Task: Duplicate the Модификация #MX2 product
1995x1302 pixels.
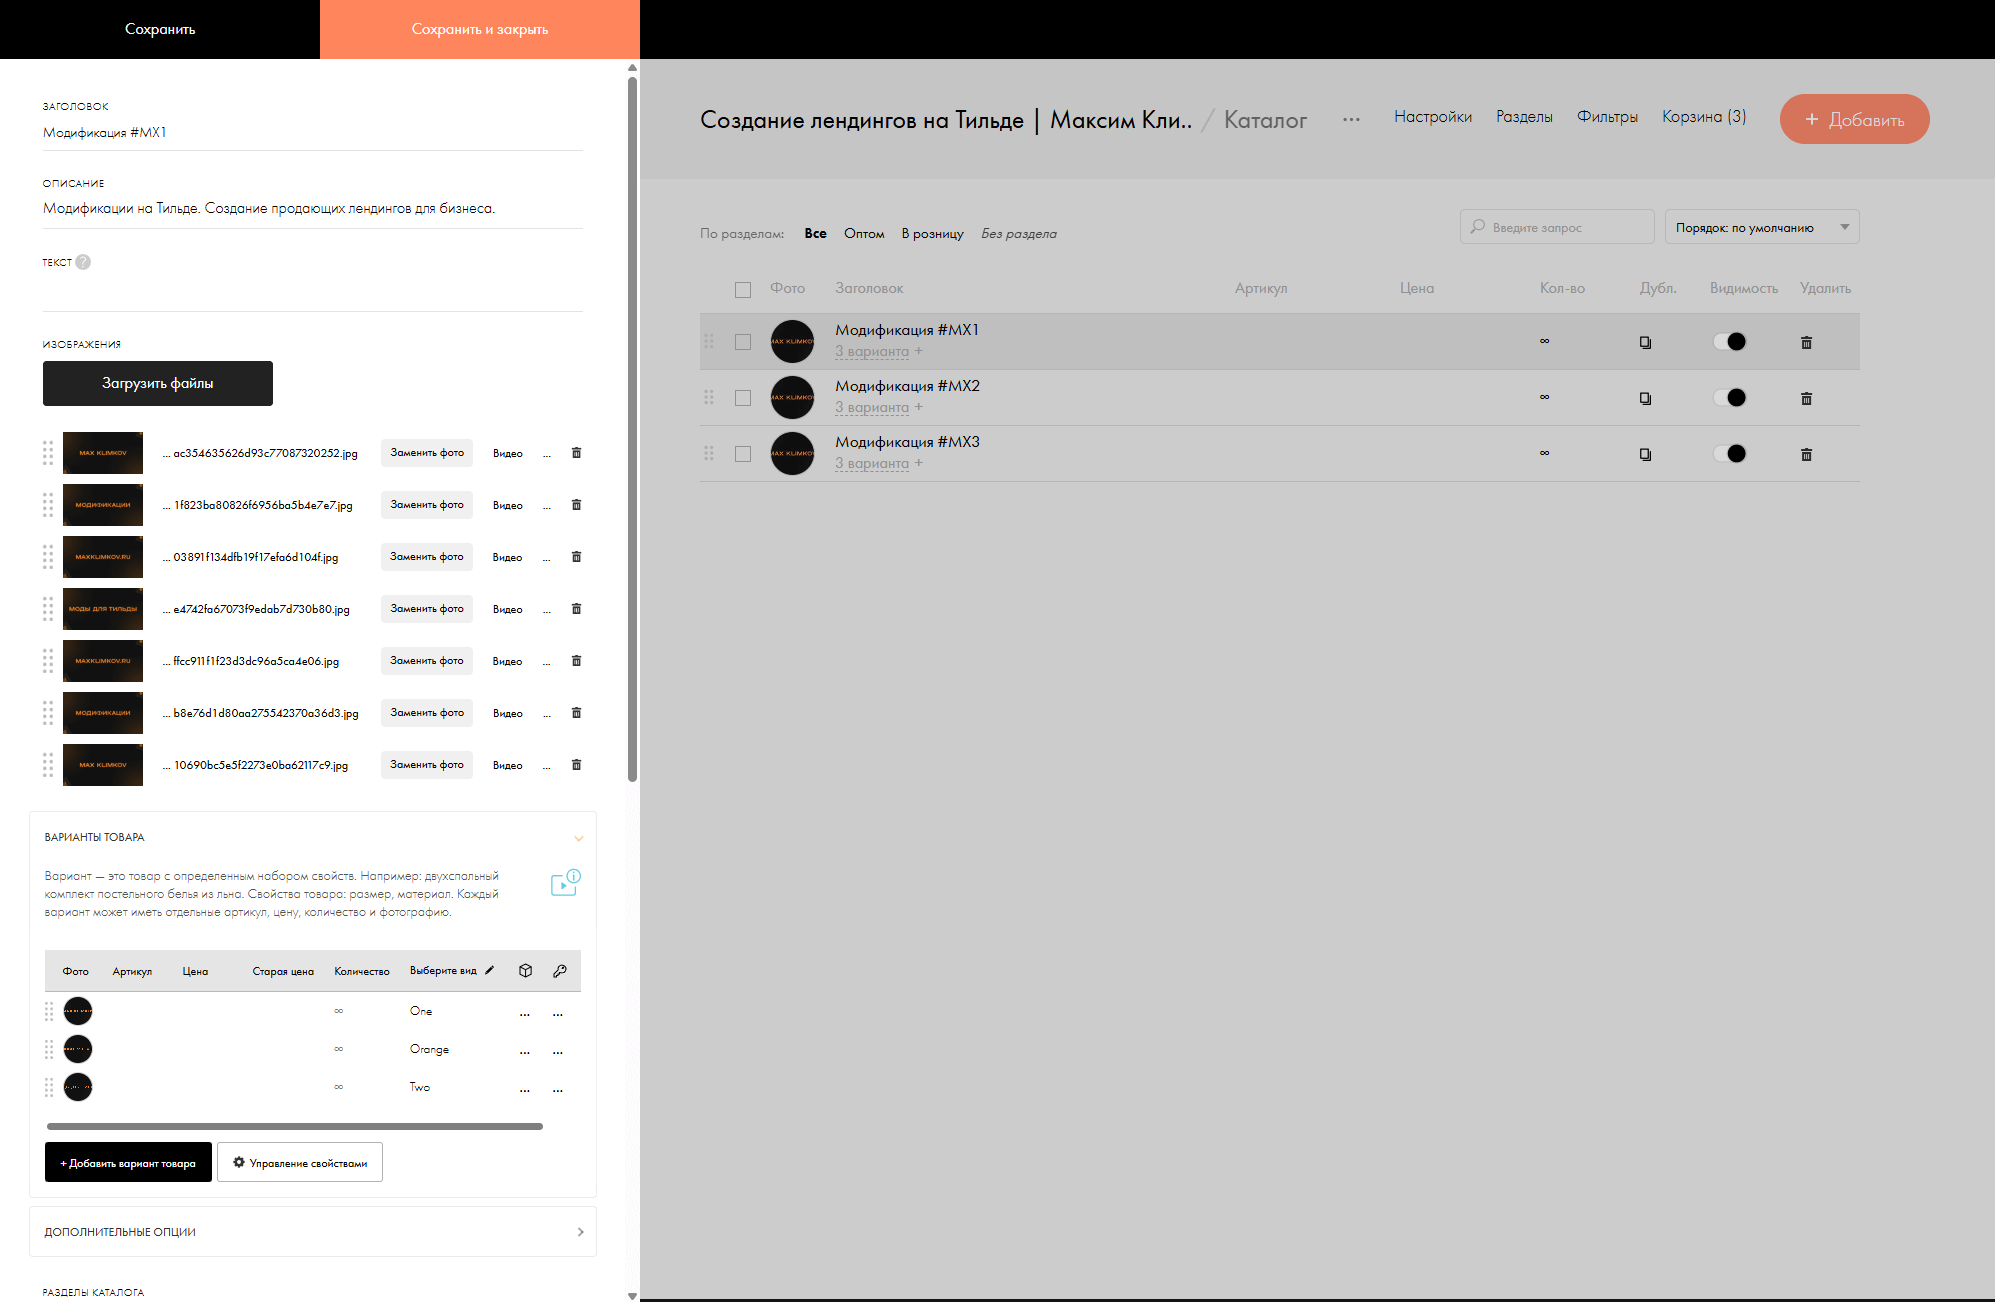Action: [x=1645, y=398]
